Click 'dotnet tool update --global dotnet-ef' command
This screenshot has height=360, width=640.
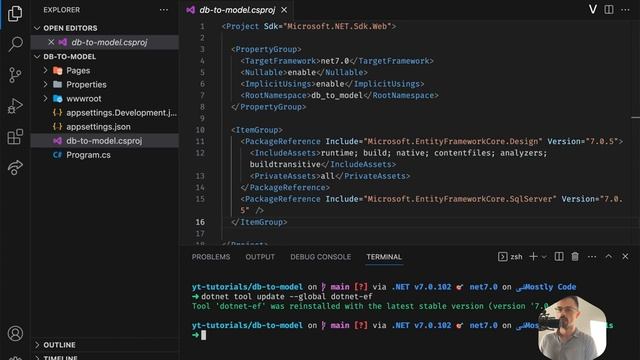(x=287, y=296)
